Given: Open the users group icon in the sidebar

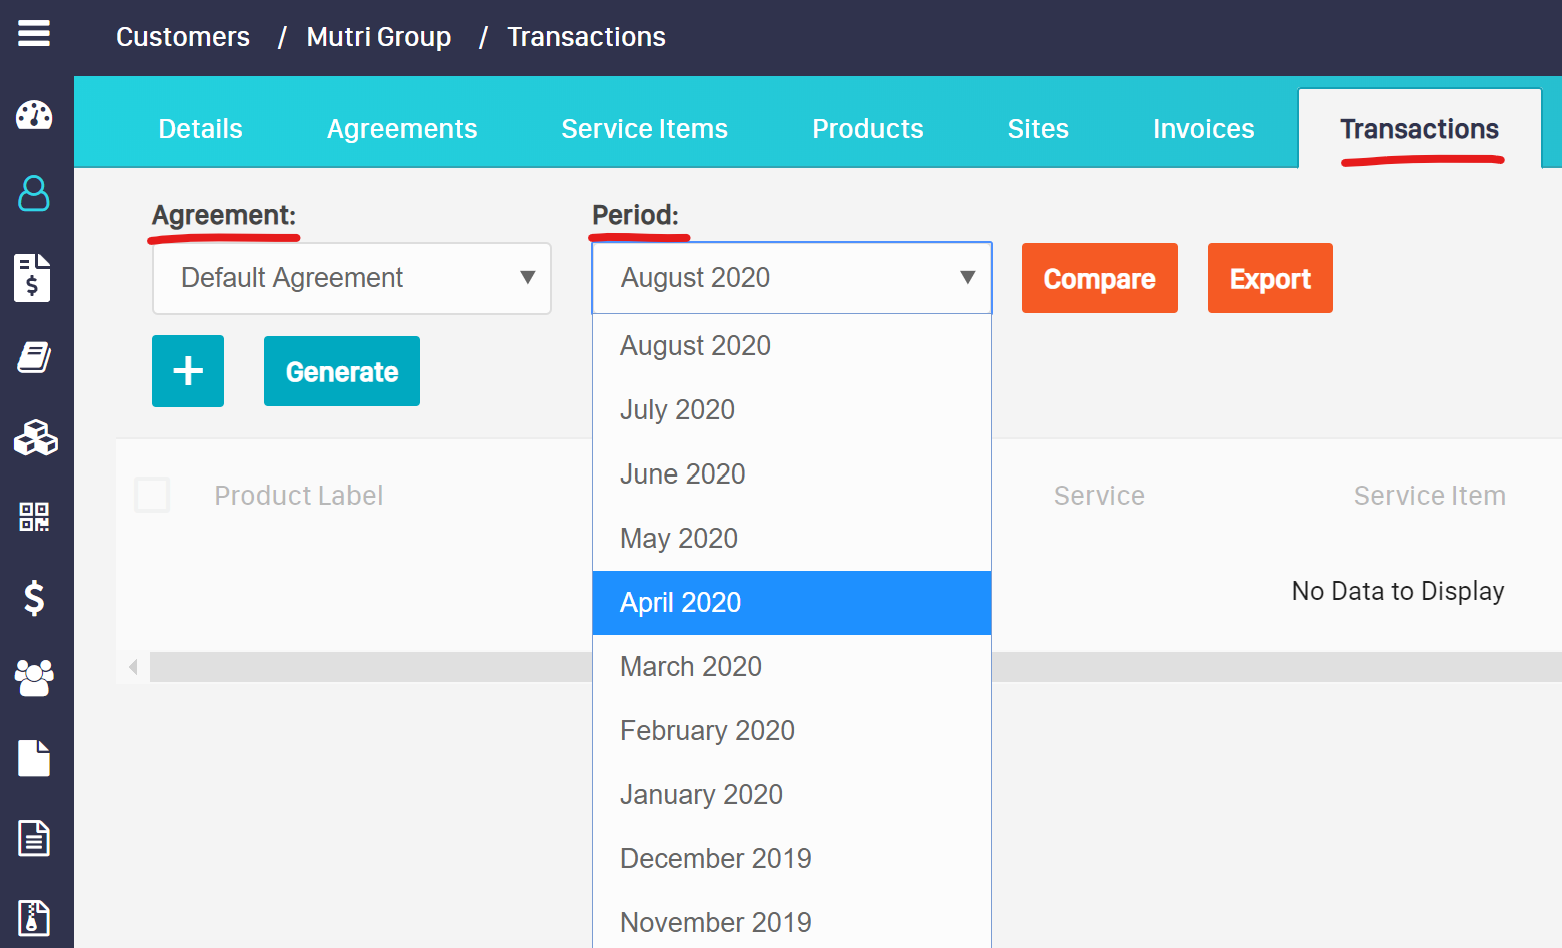Looking at the screenshot, I should (34, 678).
